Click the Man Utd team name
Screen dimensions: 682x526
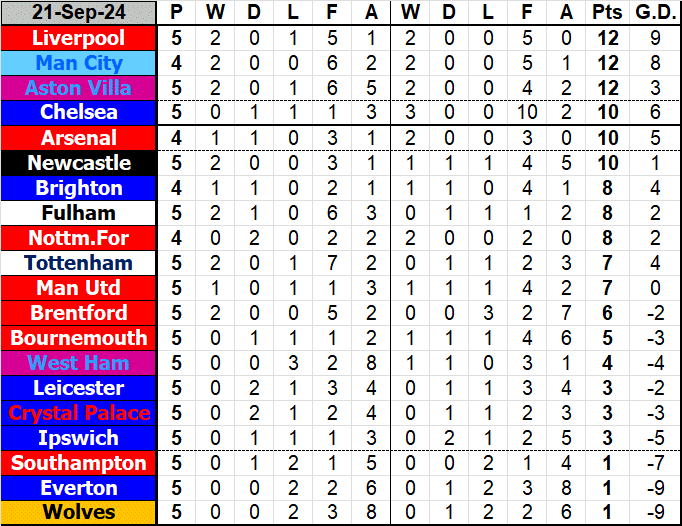tap(79, 288)
